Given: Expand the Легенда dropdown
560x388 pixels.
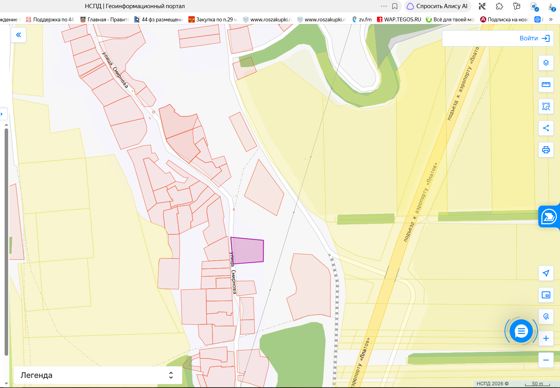Looking at the screenshot, I should pos(98,375).
